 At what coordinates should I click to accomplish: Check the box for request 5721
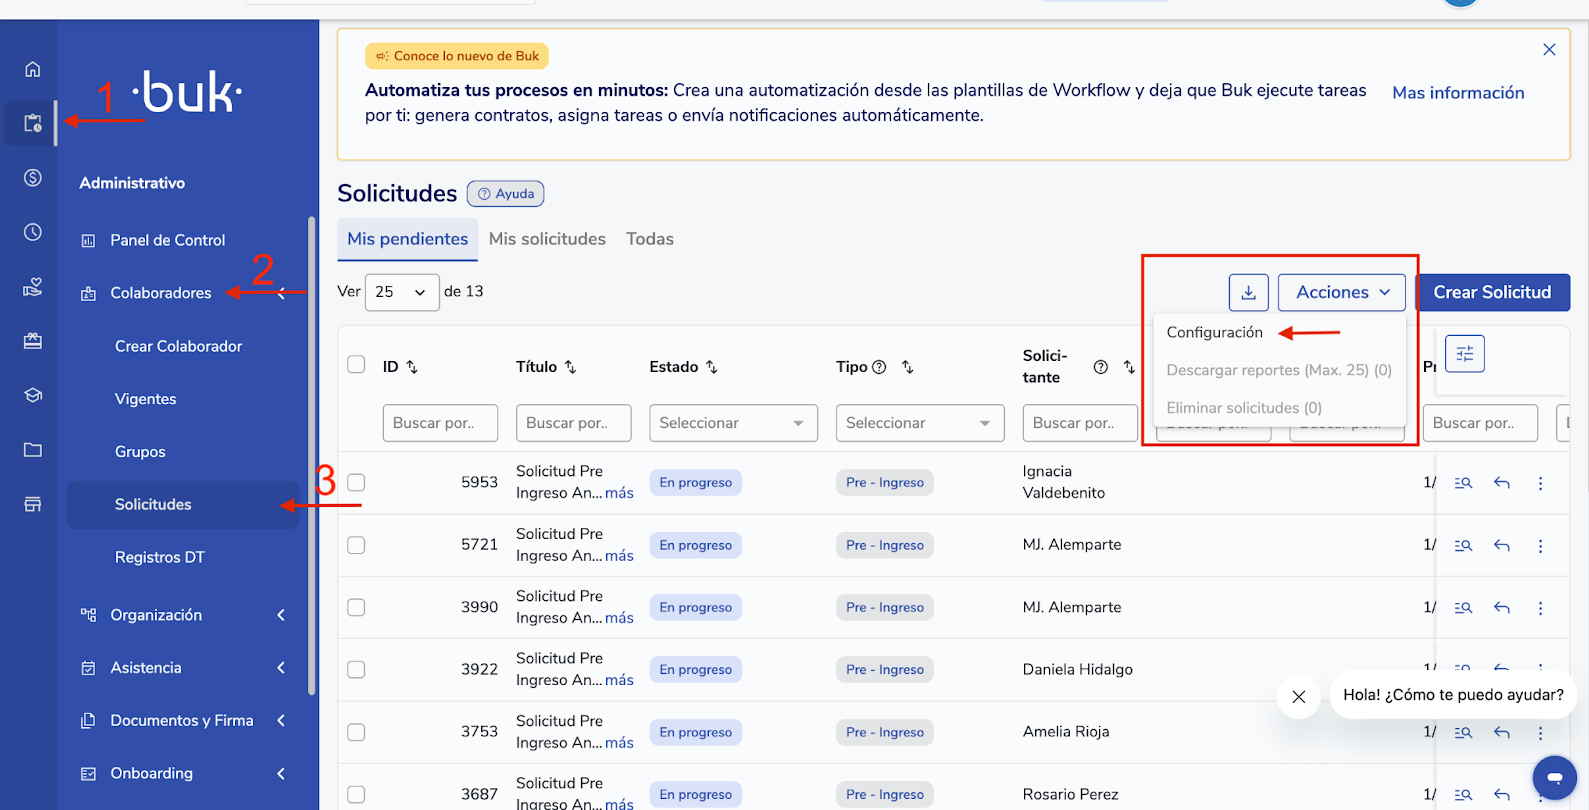(356, 545)
